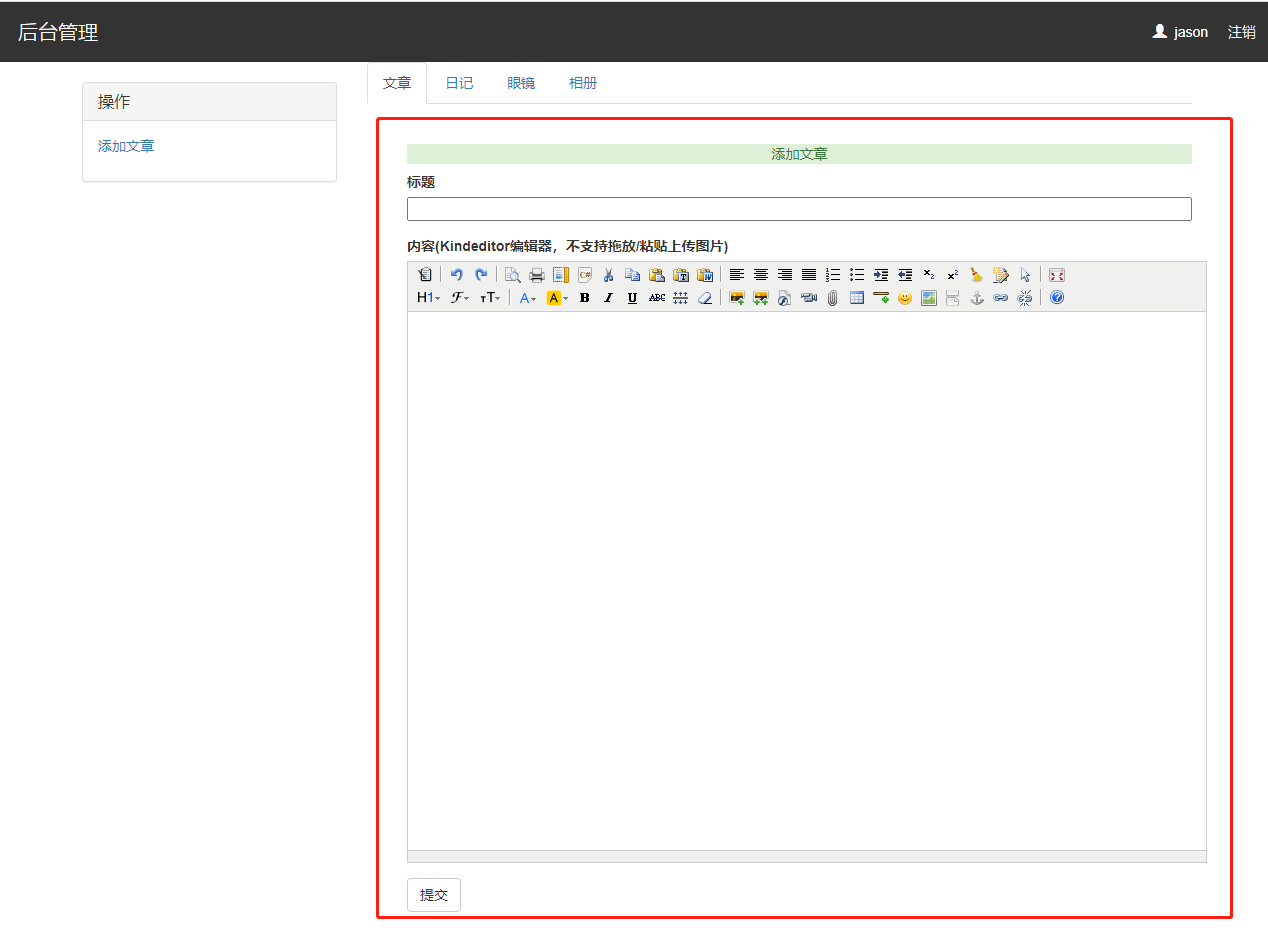The image size is (1268, 942).
Task: Go to 后台管理 home brand link
Action: pos(58,32)
